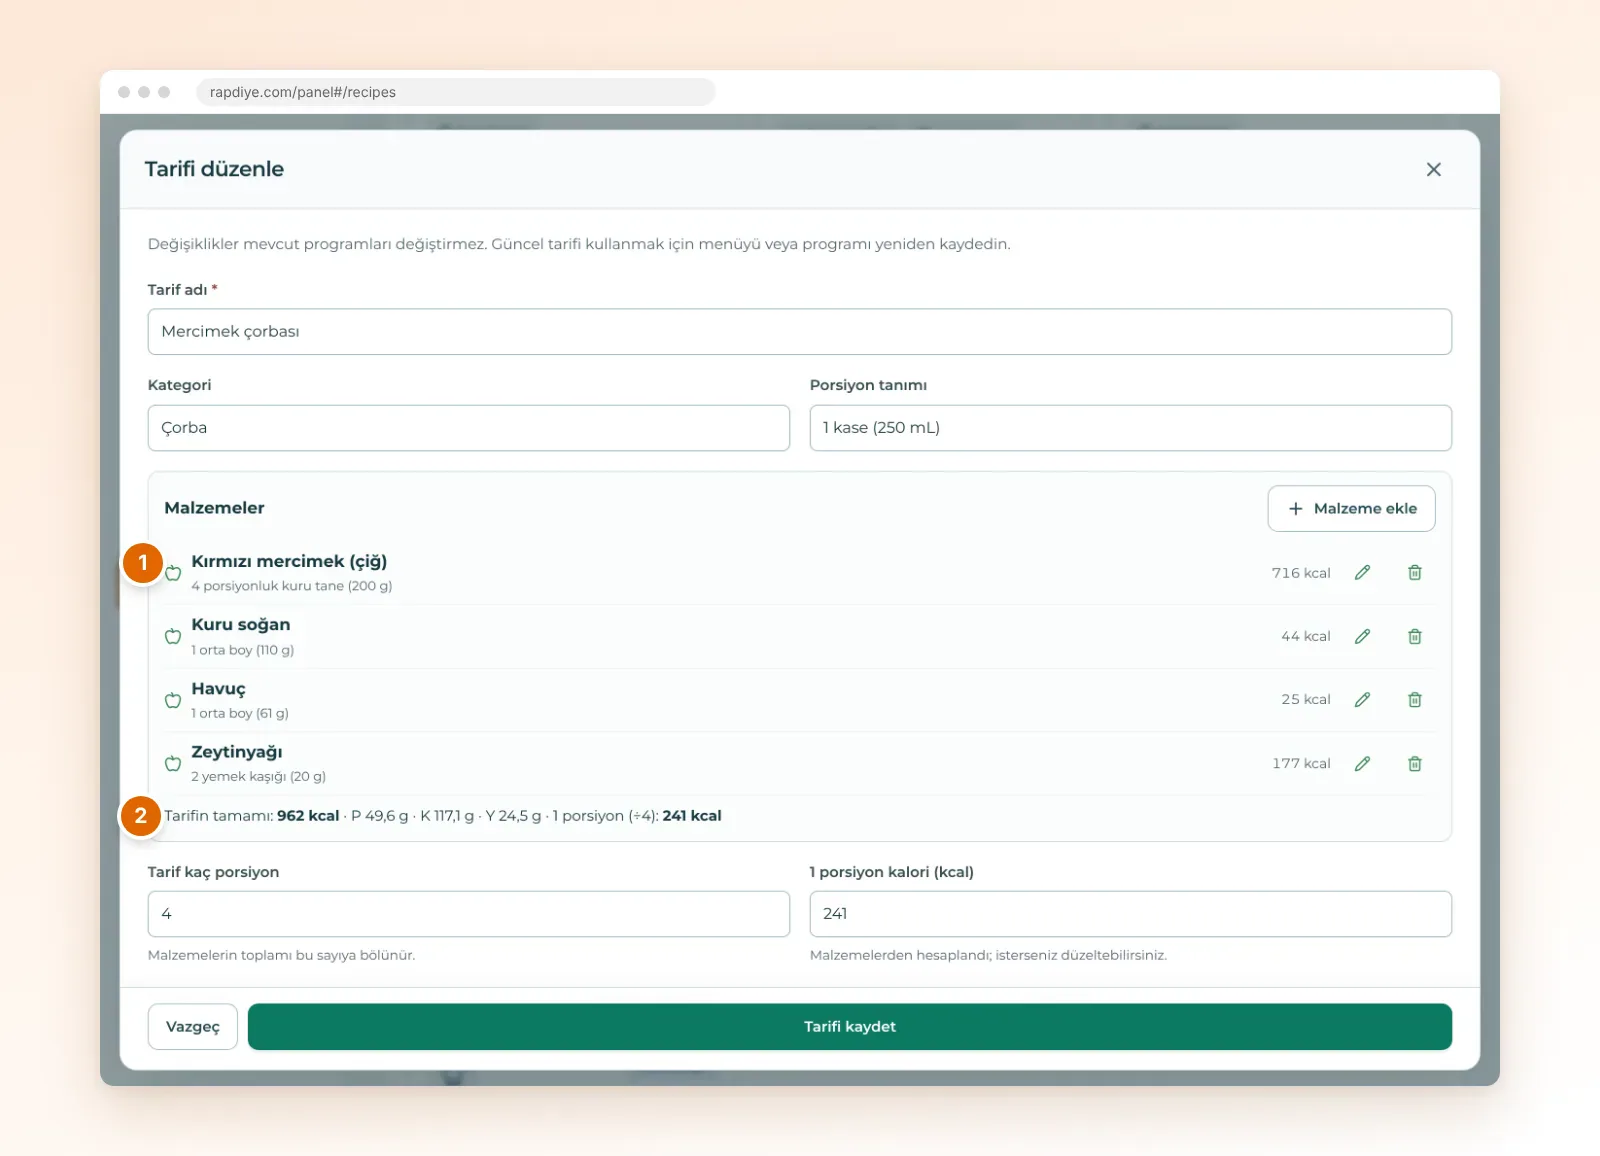Edit the Havuç ingredient row
1600x1156 pixels.
[x=1362, y=700]
